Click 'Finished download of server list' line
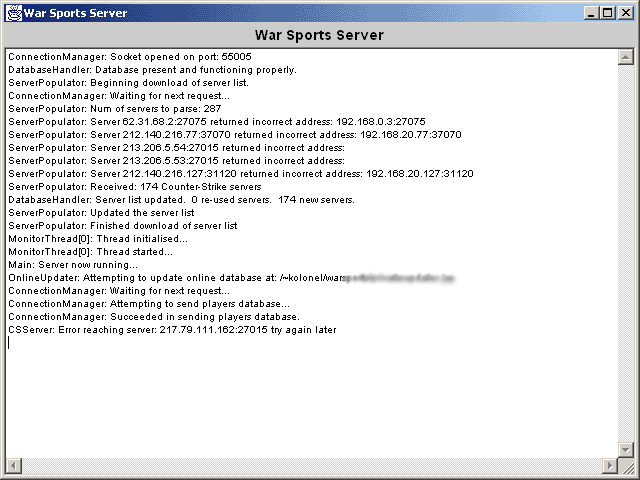 tap(123, 226)
